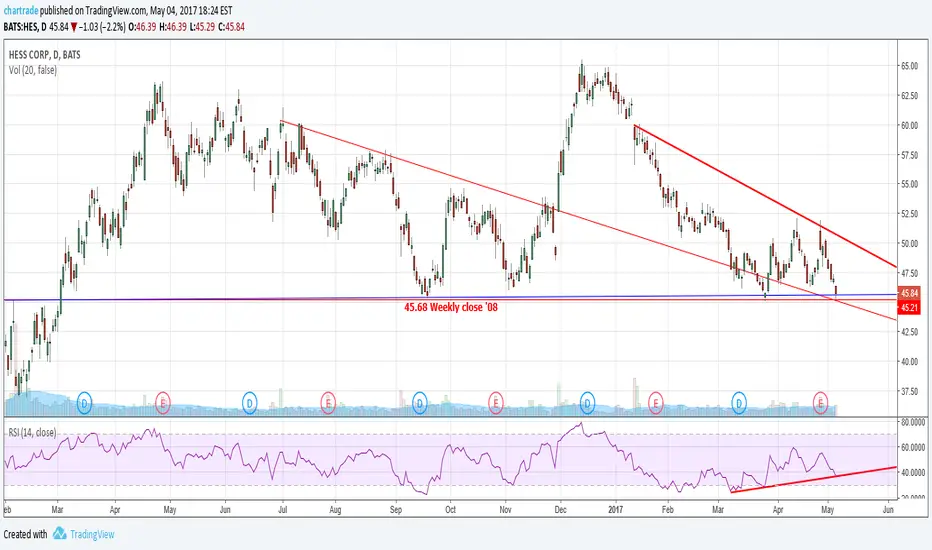The height and width of the screenshot is (550, 932).
Task: Click the '45.68 Weekly close '08' annotation
Action: click(x=451, y=307)
